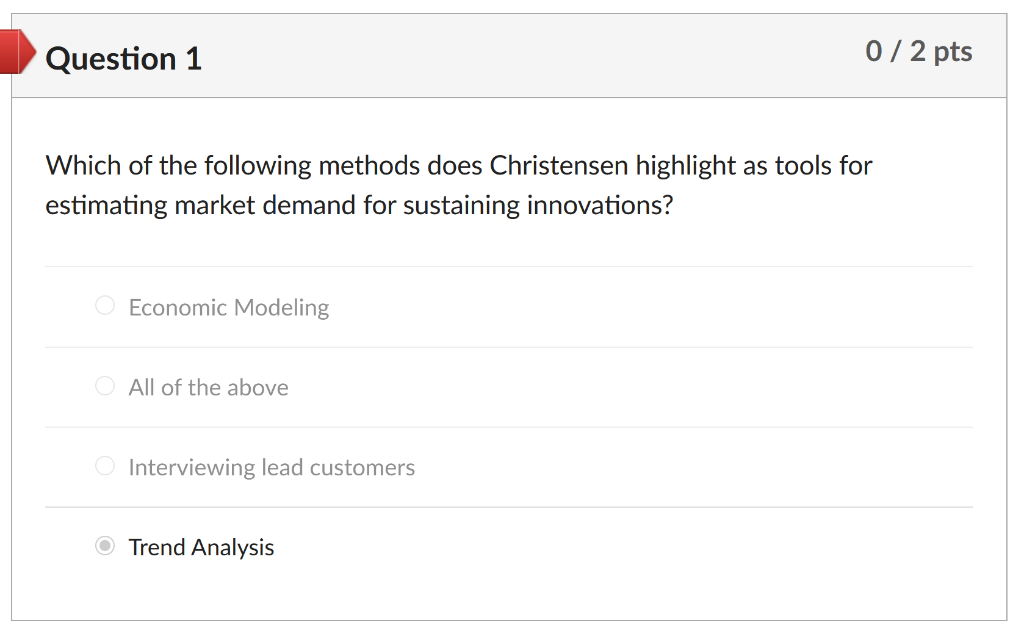Select the All of the above radio button
1024x634 pixels.
point(104,385)
